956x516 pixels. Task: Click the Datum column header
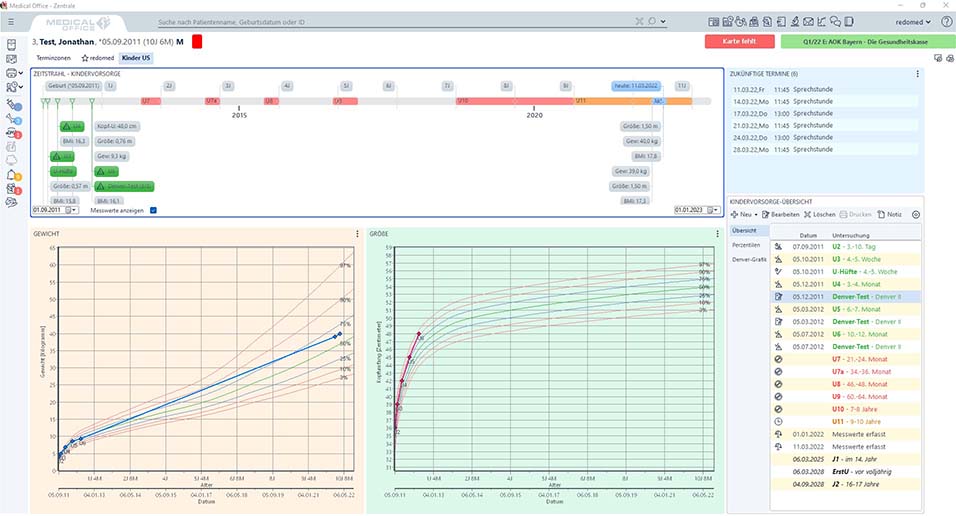pyautogui.click(x=808, y=235)
